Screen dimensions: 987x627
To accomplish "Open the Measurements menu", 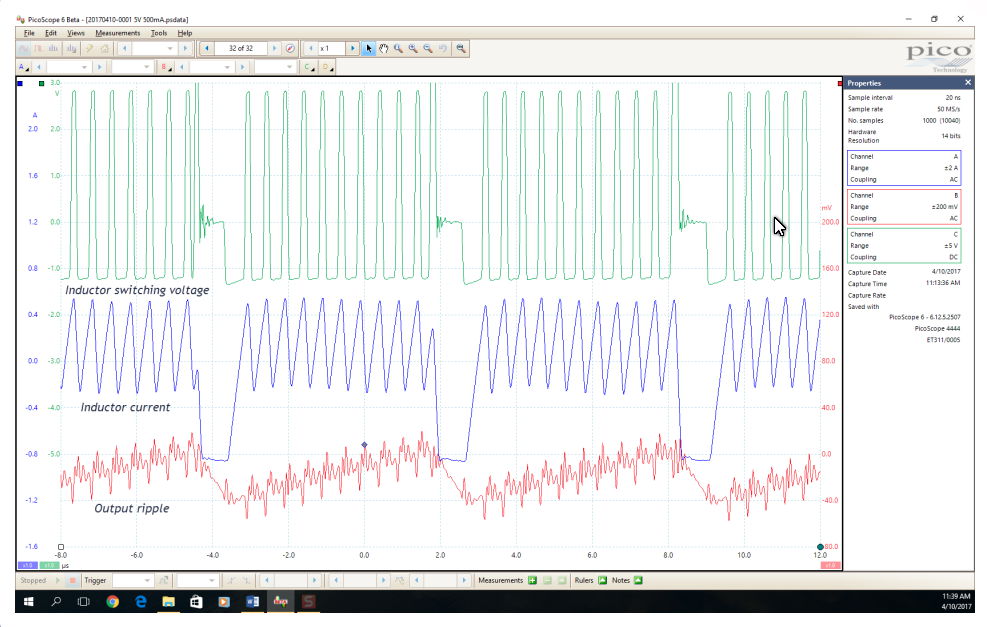I will pos(118,33).
